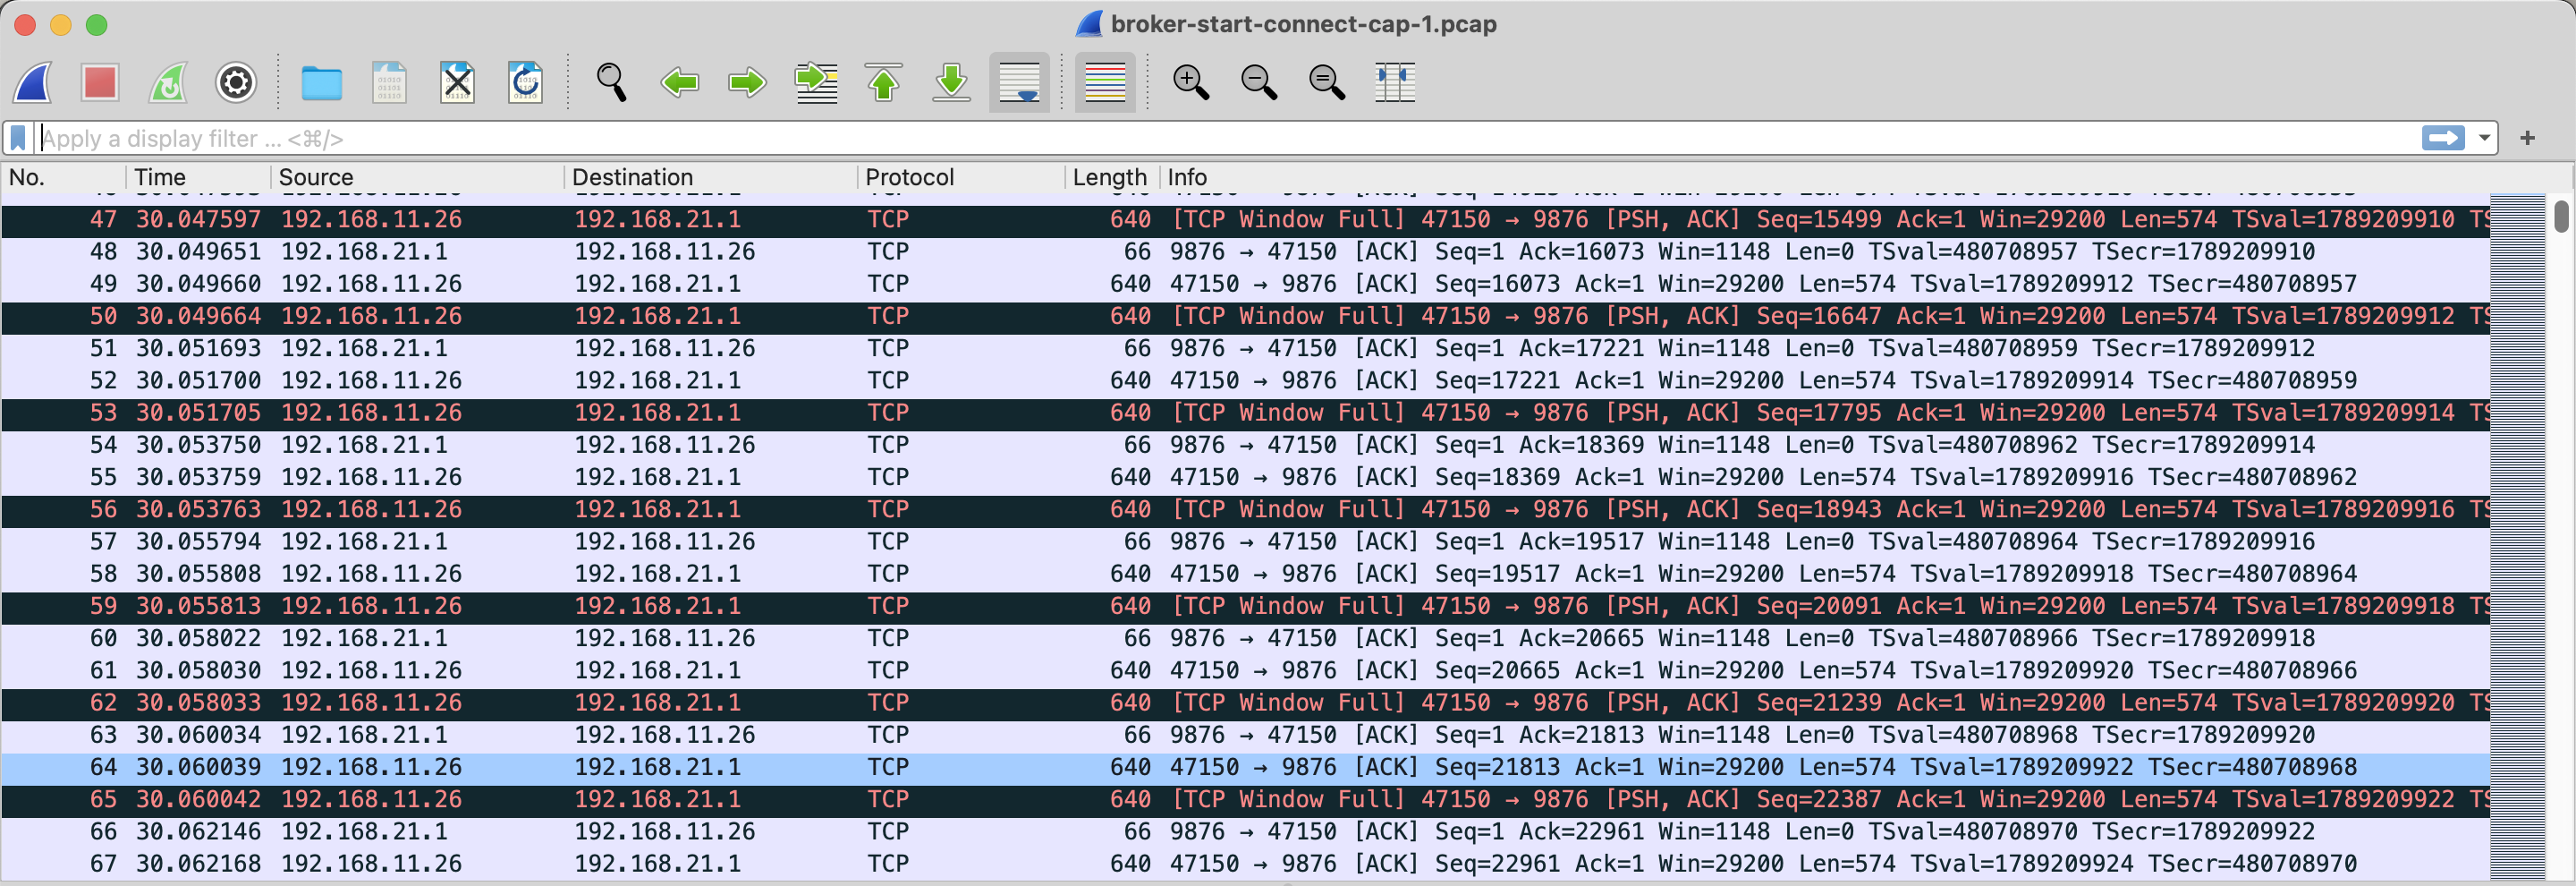Jump to the first packet

click(x=884, y=83)
